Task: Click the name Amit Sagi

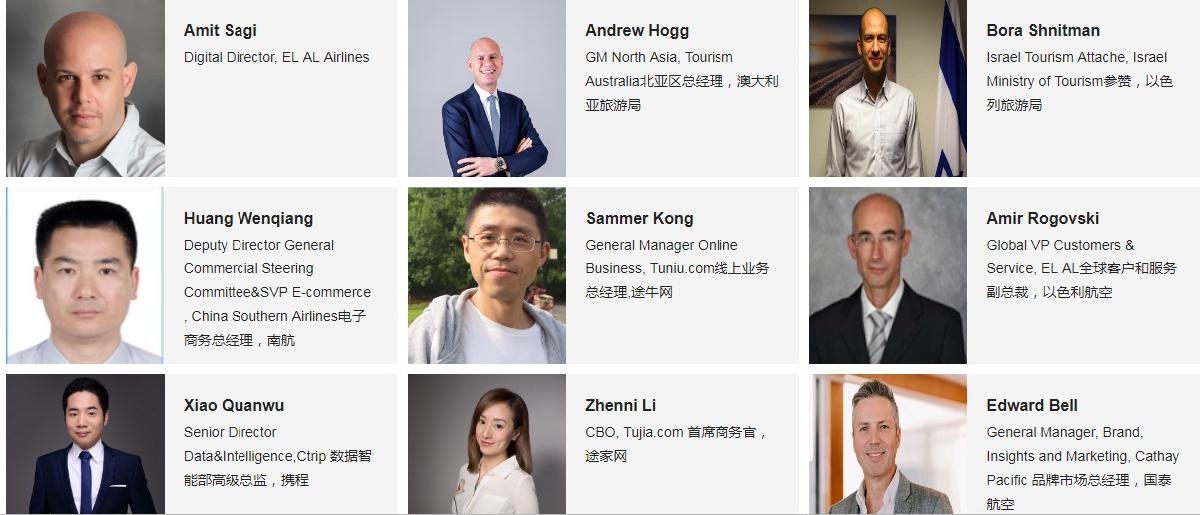Action: click(220, 31)
